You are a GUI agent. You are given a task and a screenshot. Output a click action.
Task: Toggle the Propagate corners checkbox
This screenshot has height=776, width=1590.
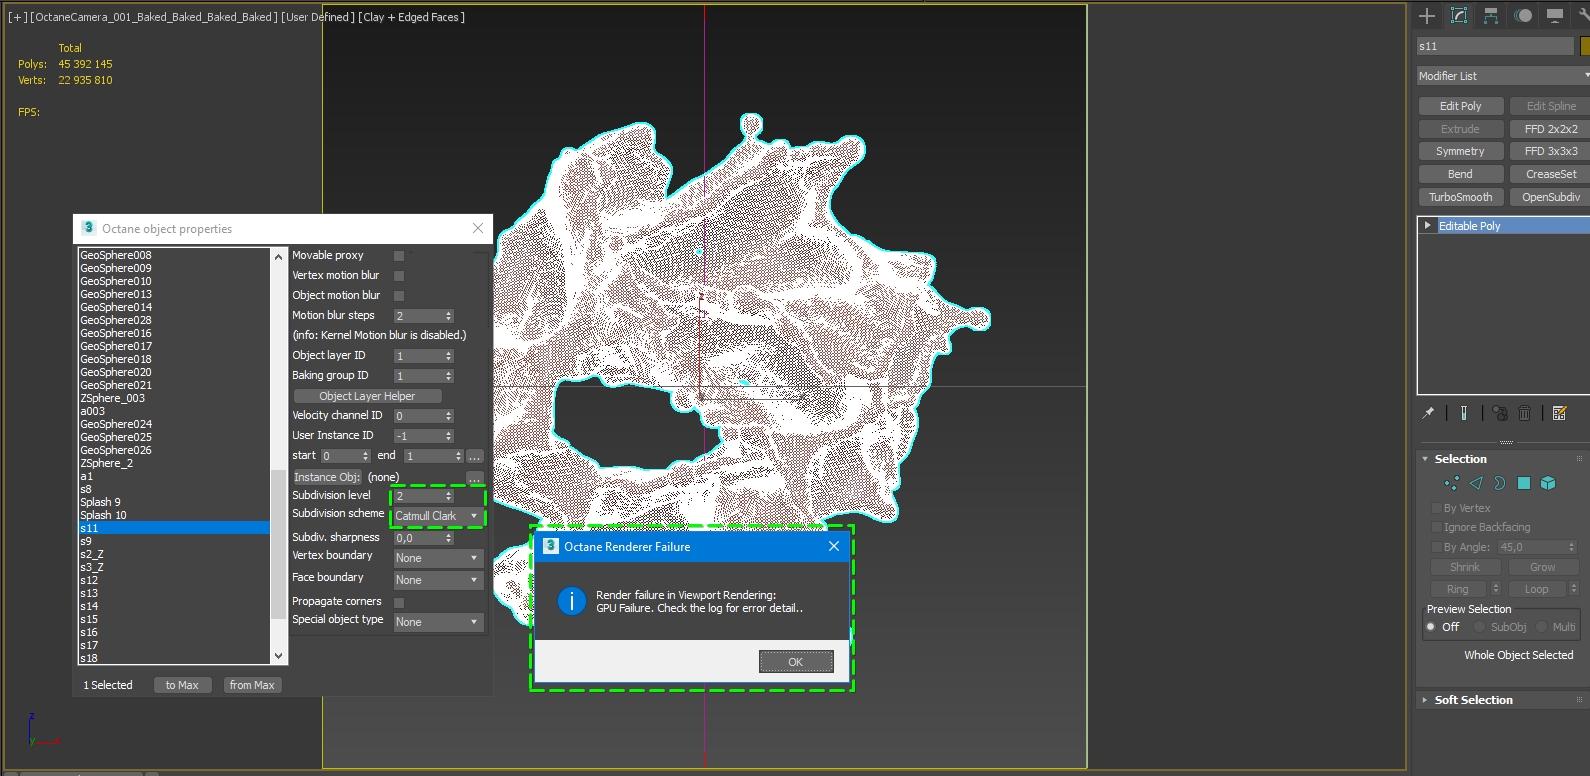click(399, 603)
